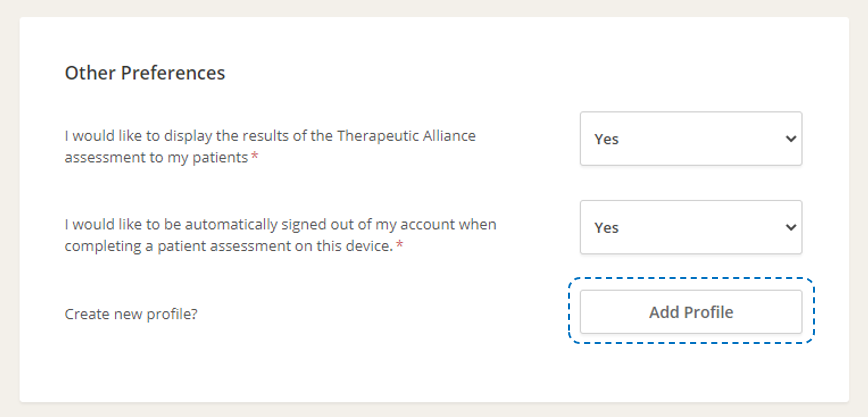The width and height of the screenshot is (868, 417).
Task: Click the text "assessment to my patients"
Action: coord(155,157)
